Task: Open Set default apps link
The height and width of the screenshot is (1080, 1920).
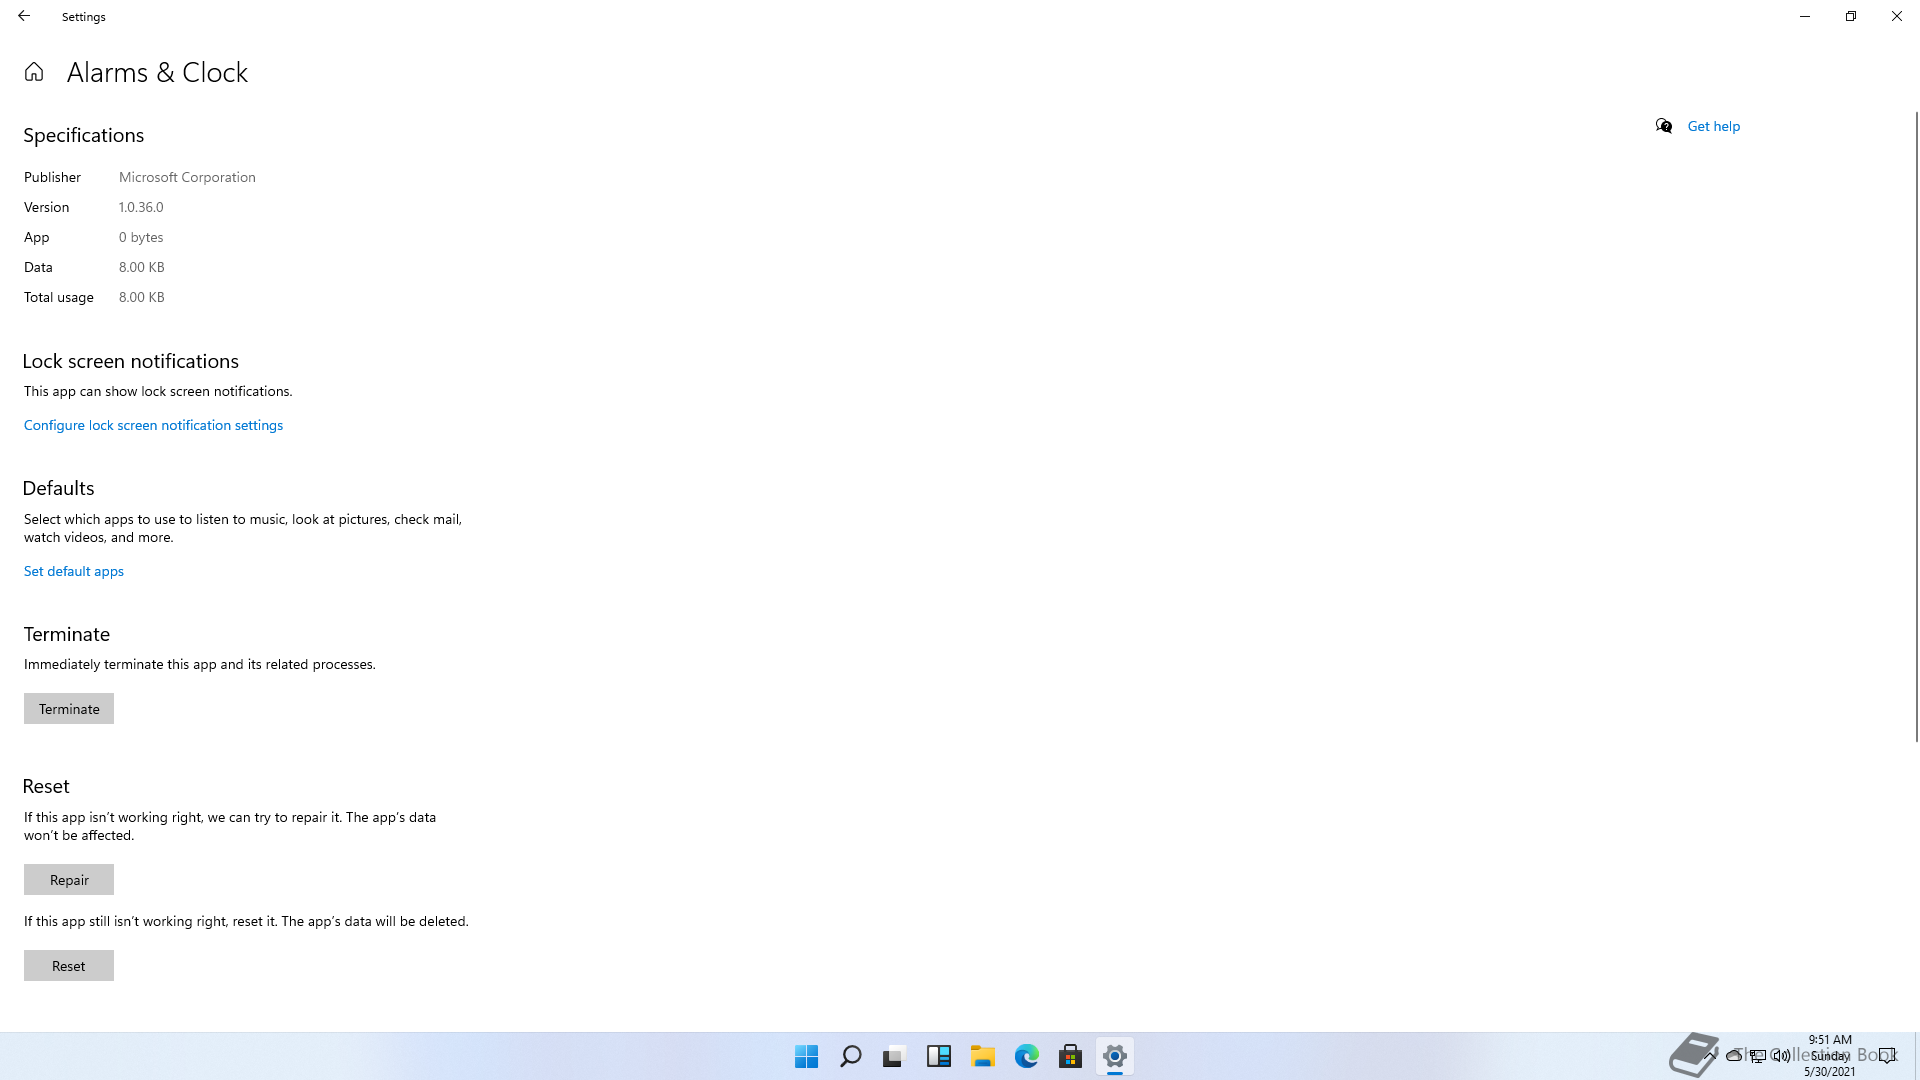Action: (74, 571)
